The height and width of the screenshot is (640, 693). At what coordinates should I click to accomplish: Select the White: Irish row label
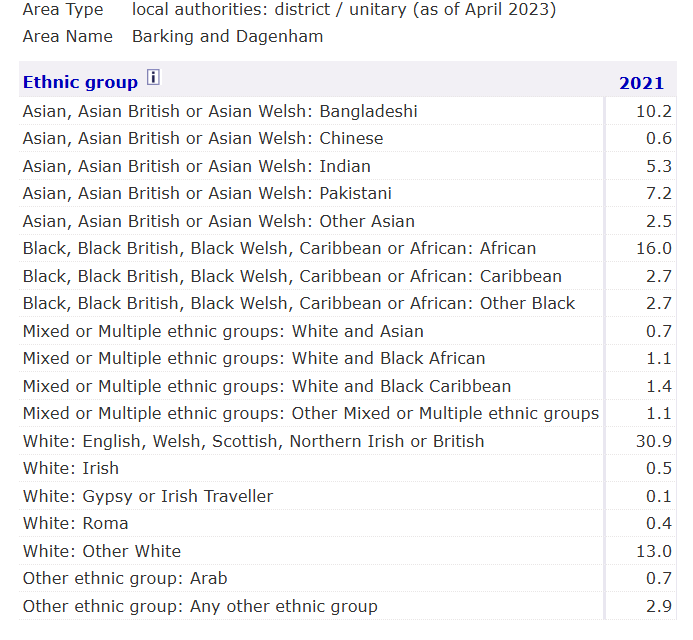click(x=71, y=469)
